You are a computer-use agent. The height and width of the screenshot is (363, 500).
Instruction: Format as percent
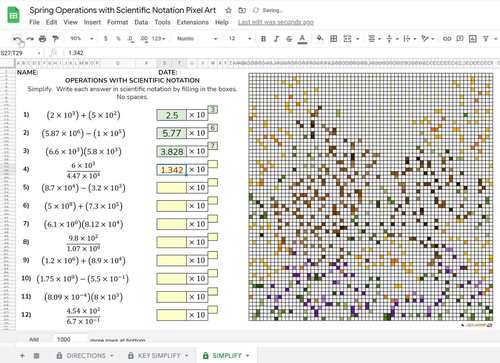(118, 39)
